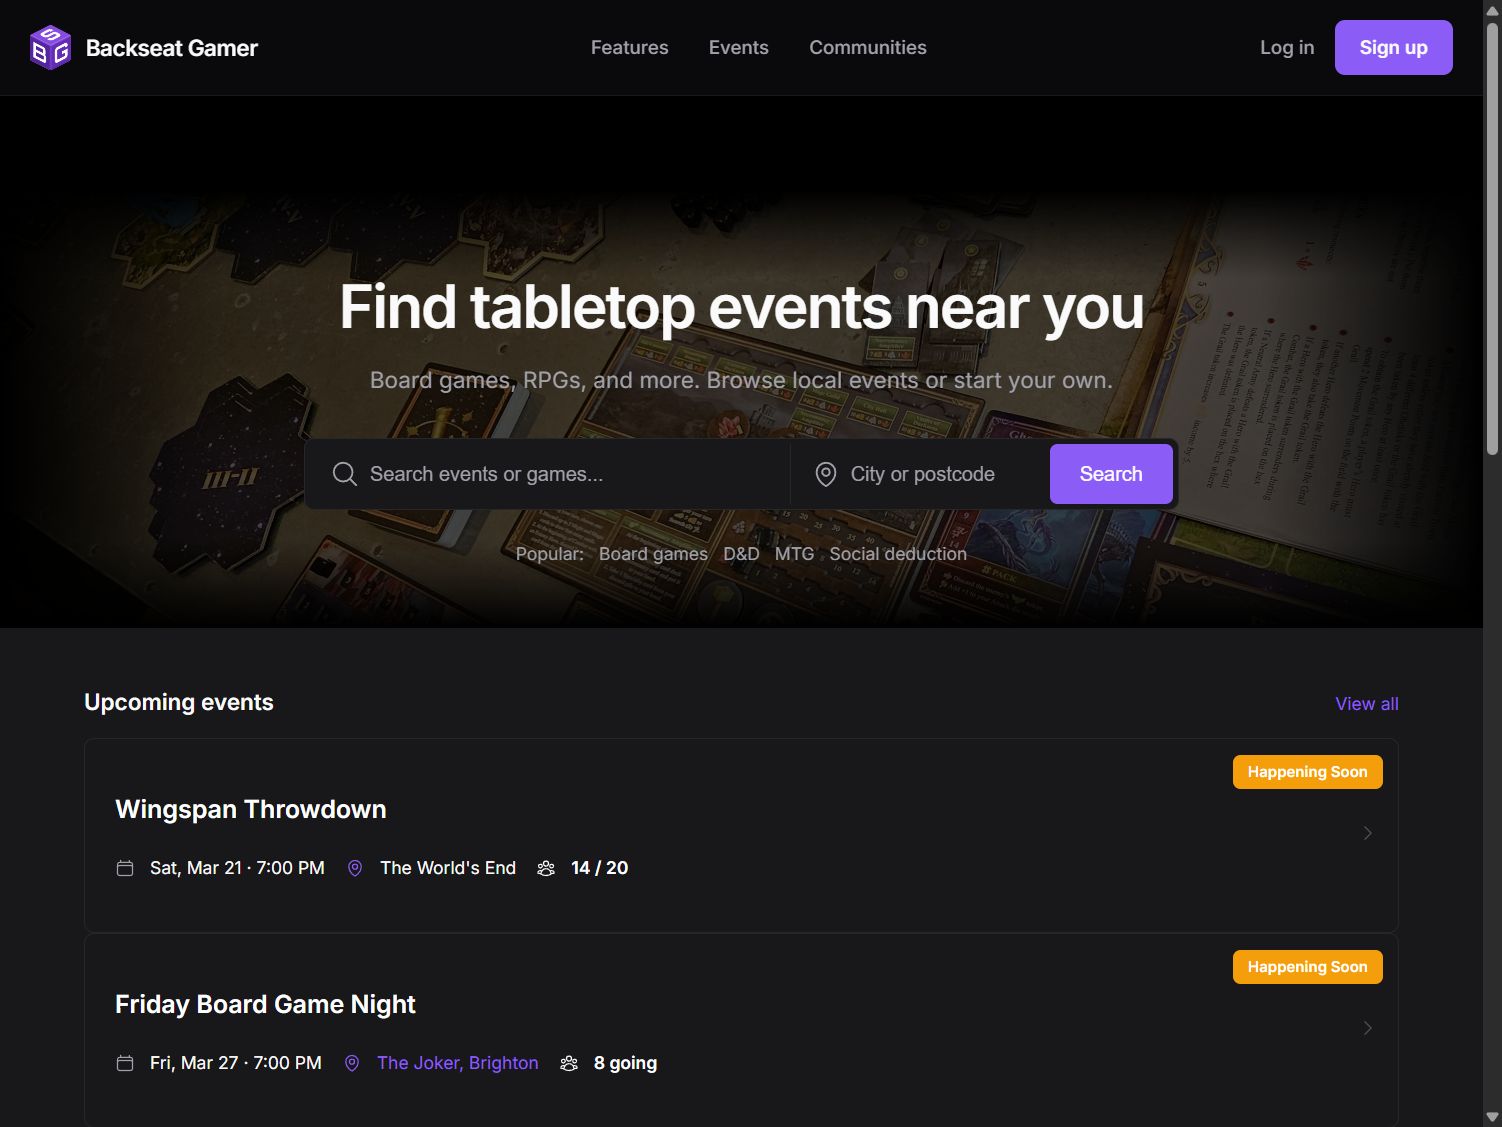
Task: Select the MTG popular filter
Action: (794, 553)
